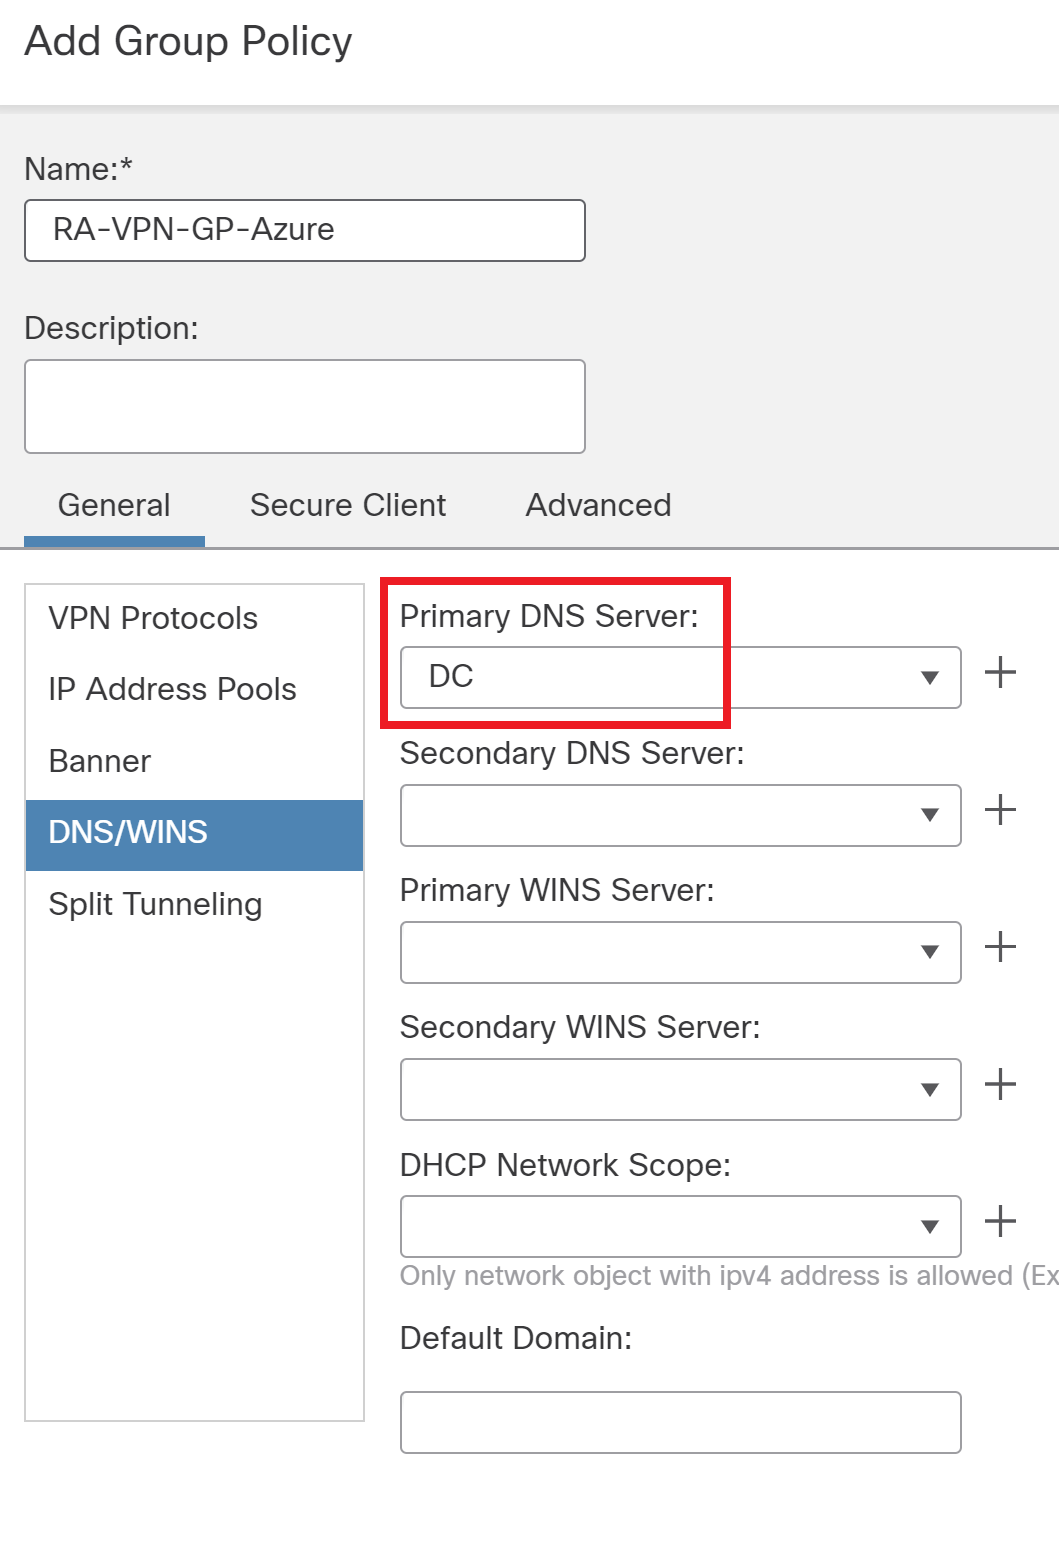The height and width of the screenshot is (1550, 1059).
Task: Open the Banner settings section
Action: (100, 762)
